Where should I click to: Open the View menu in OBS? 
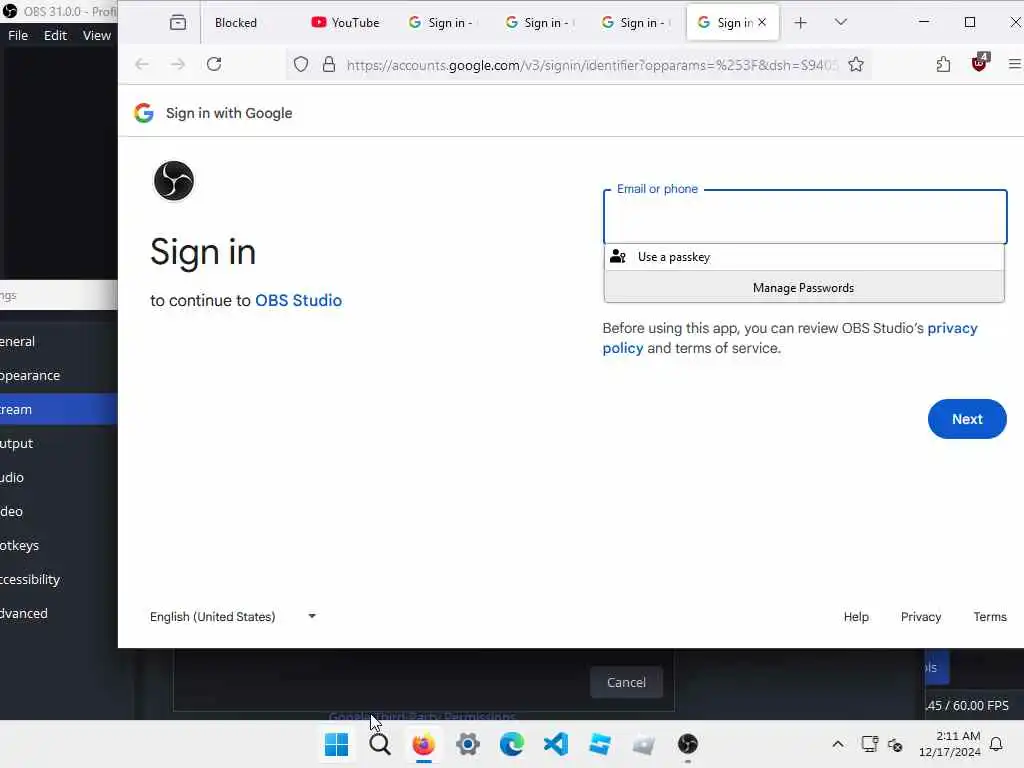pos(97,35)
